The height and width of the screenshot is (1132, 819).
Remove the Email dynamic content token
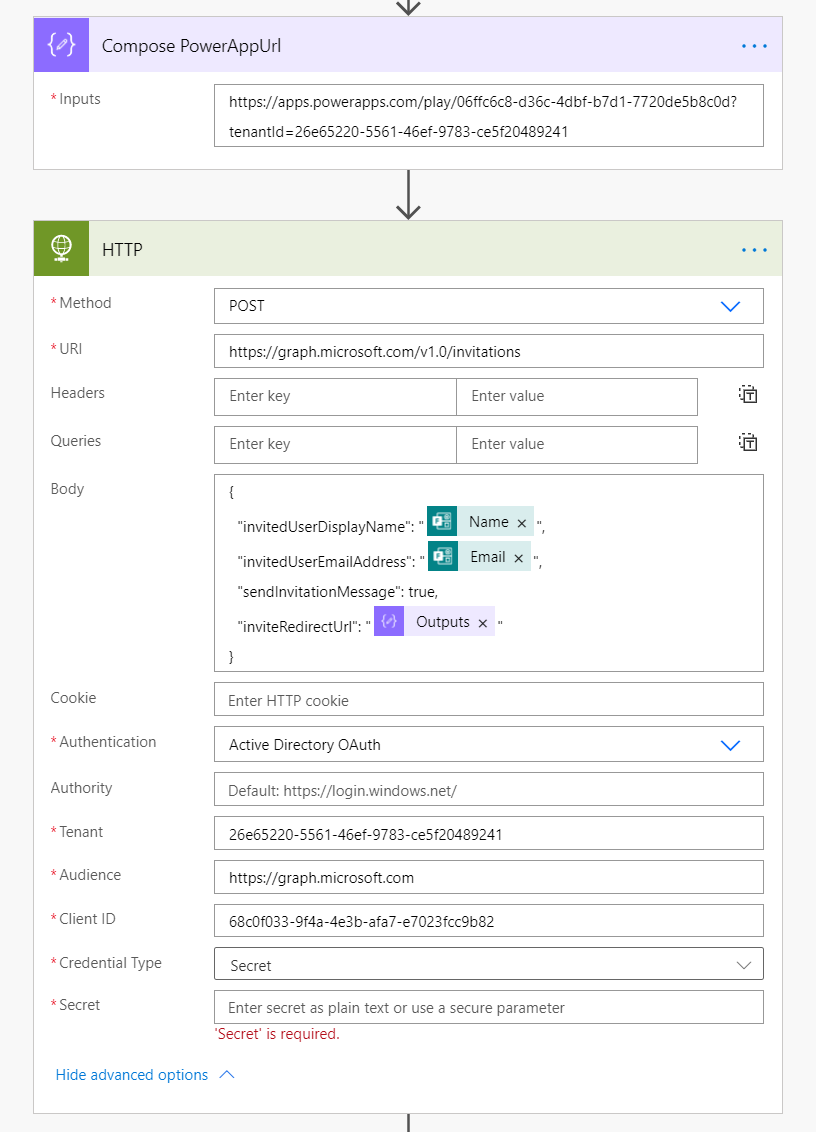[x=519, y=558]
